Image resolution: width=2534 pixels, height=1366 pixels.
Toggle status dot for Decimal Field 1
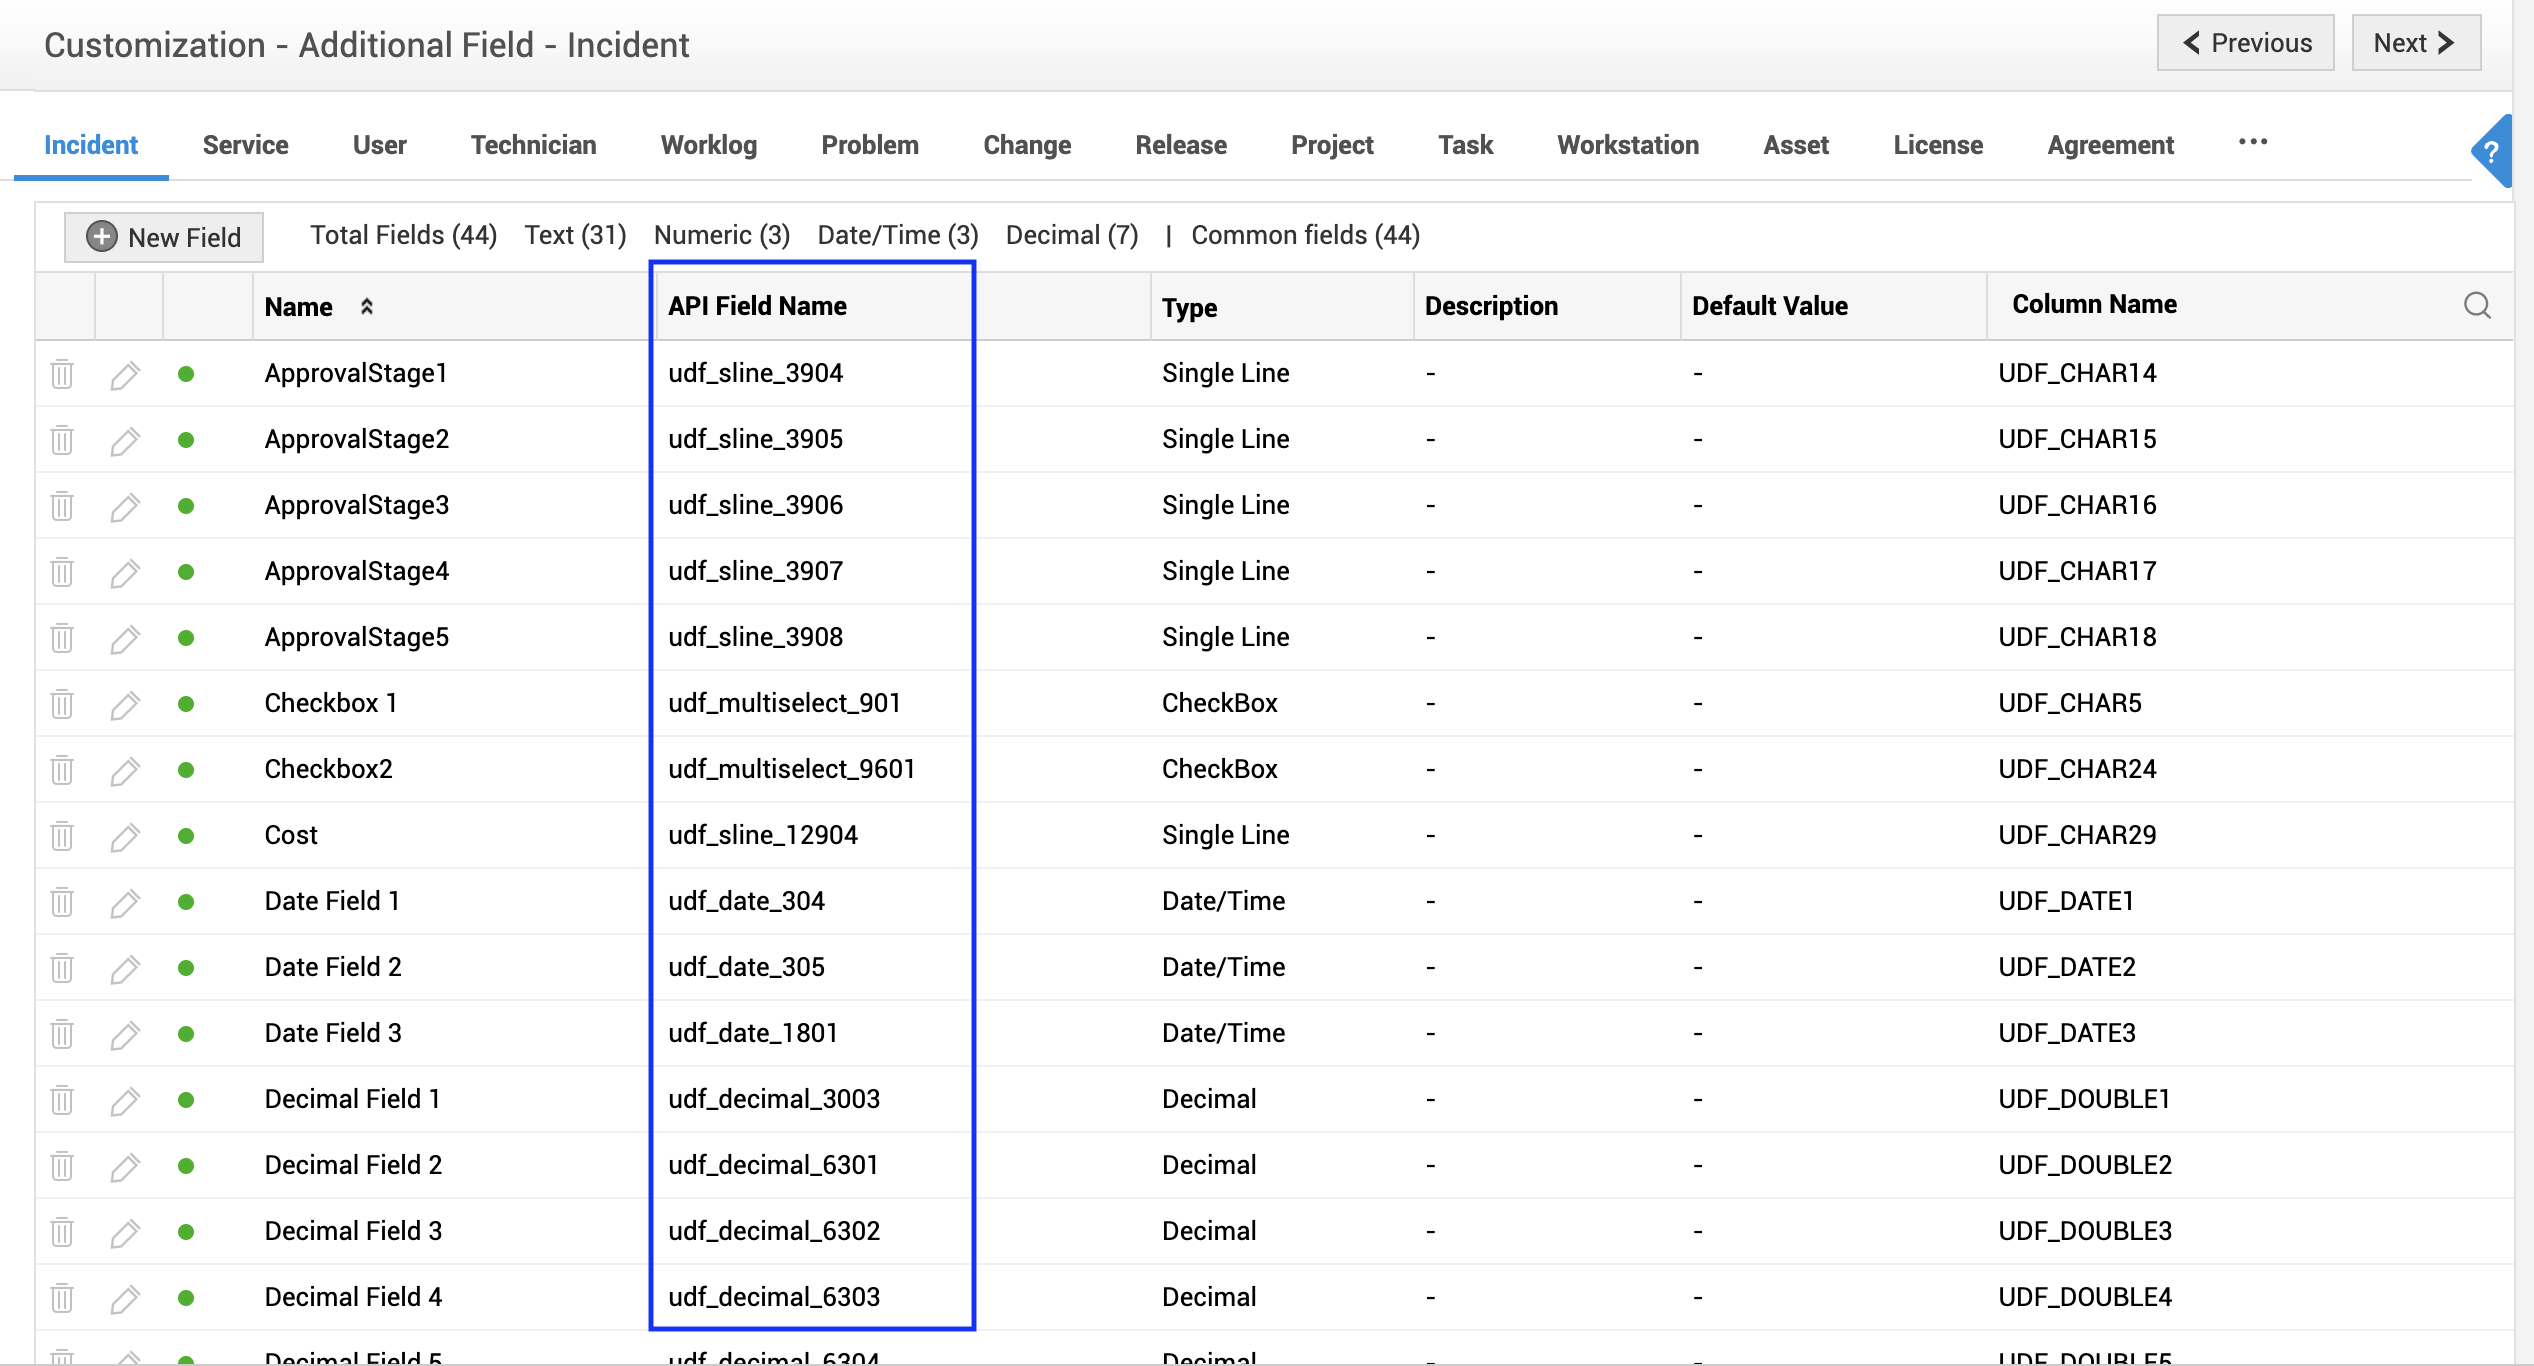(x=186, y=1100)
